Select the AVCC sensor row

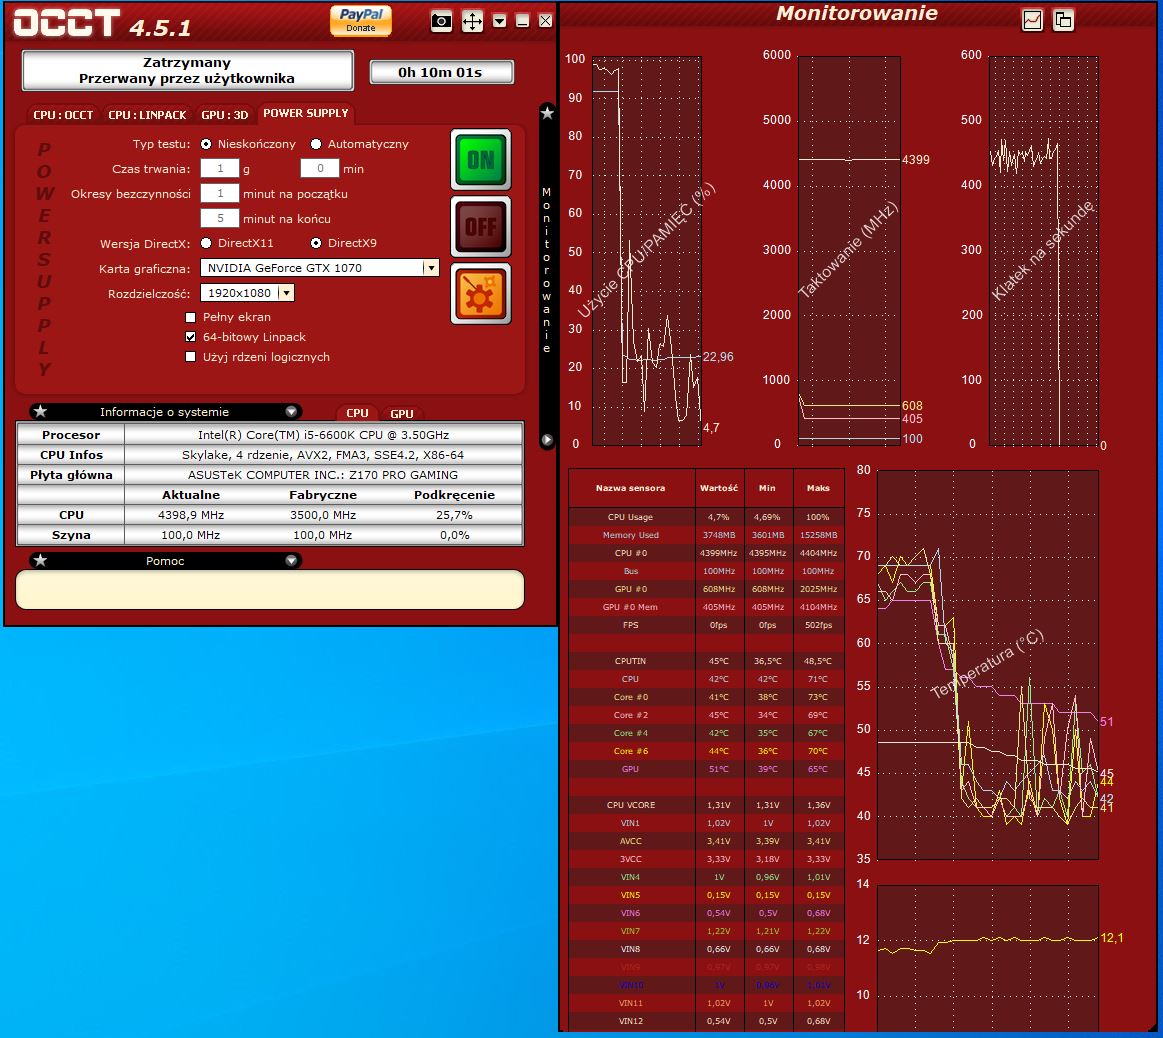[706, 841]
